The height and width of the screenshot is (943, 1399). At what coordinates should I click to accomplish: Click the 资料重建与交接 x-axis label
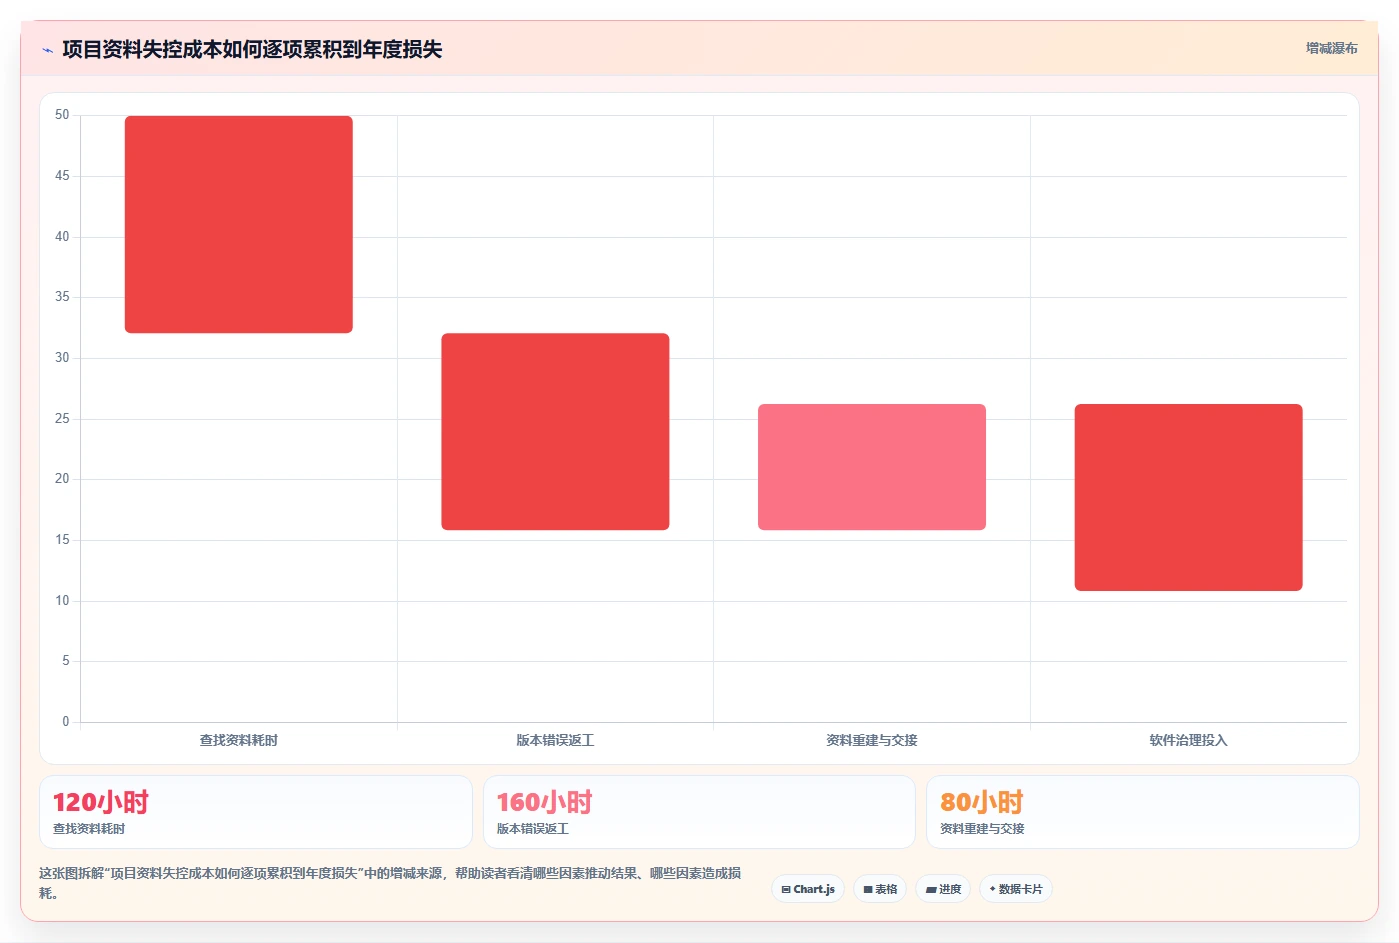871,740
